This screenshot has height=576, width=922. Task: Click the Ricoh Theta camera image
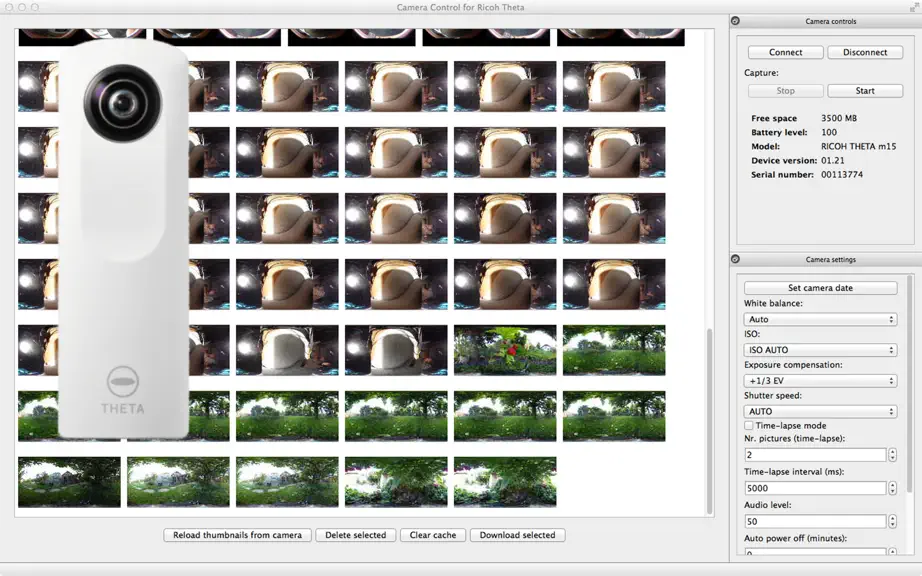pos(123,239)
